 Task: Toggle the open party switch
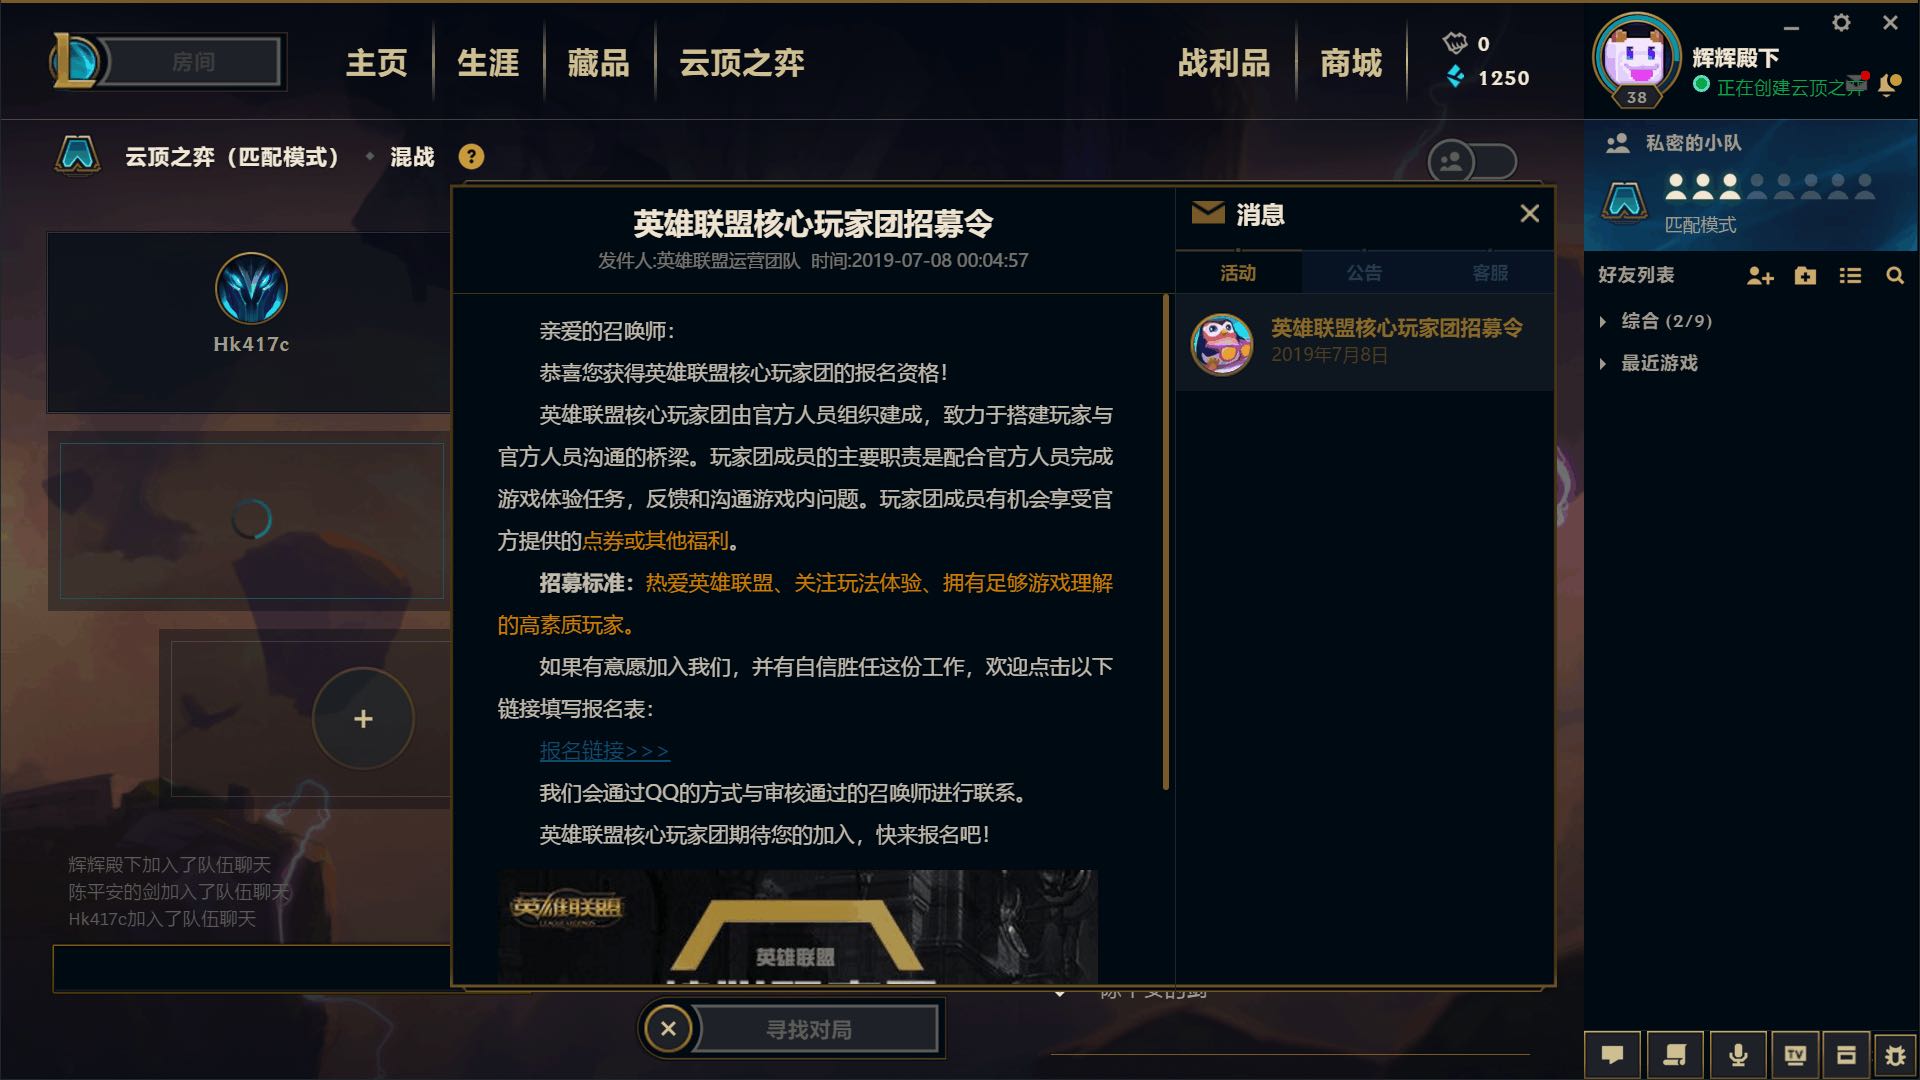(1472, 161)
